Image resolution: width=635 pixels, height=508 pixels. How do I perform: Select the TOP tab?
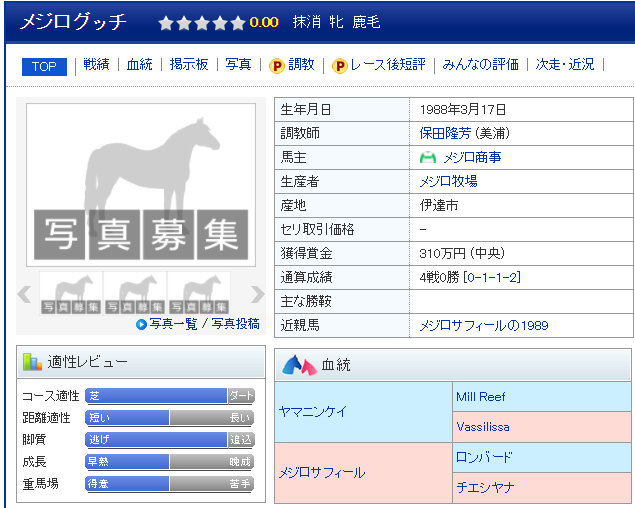(x=44, y=66)
